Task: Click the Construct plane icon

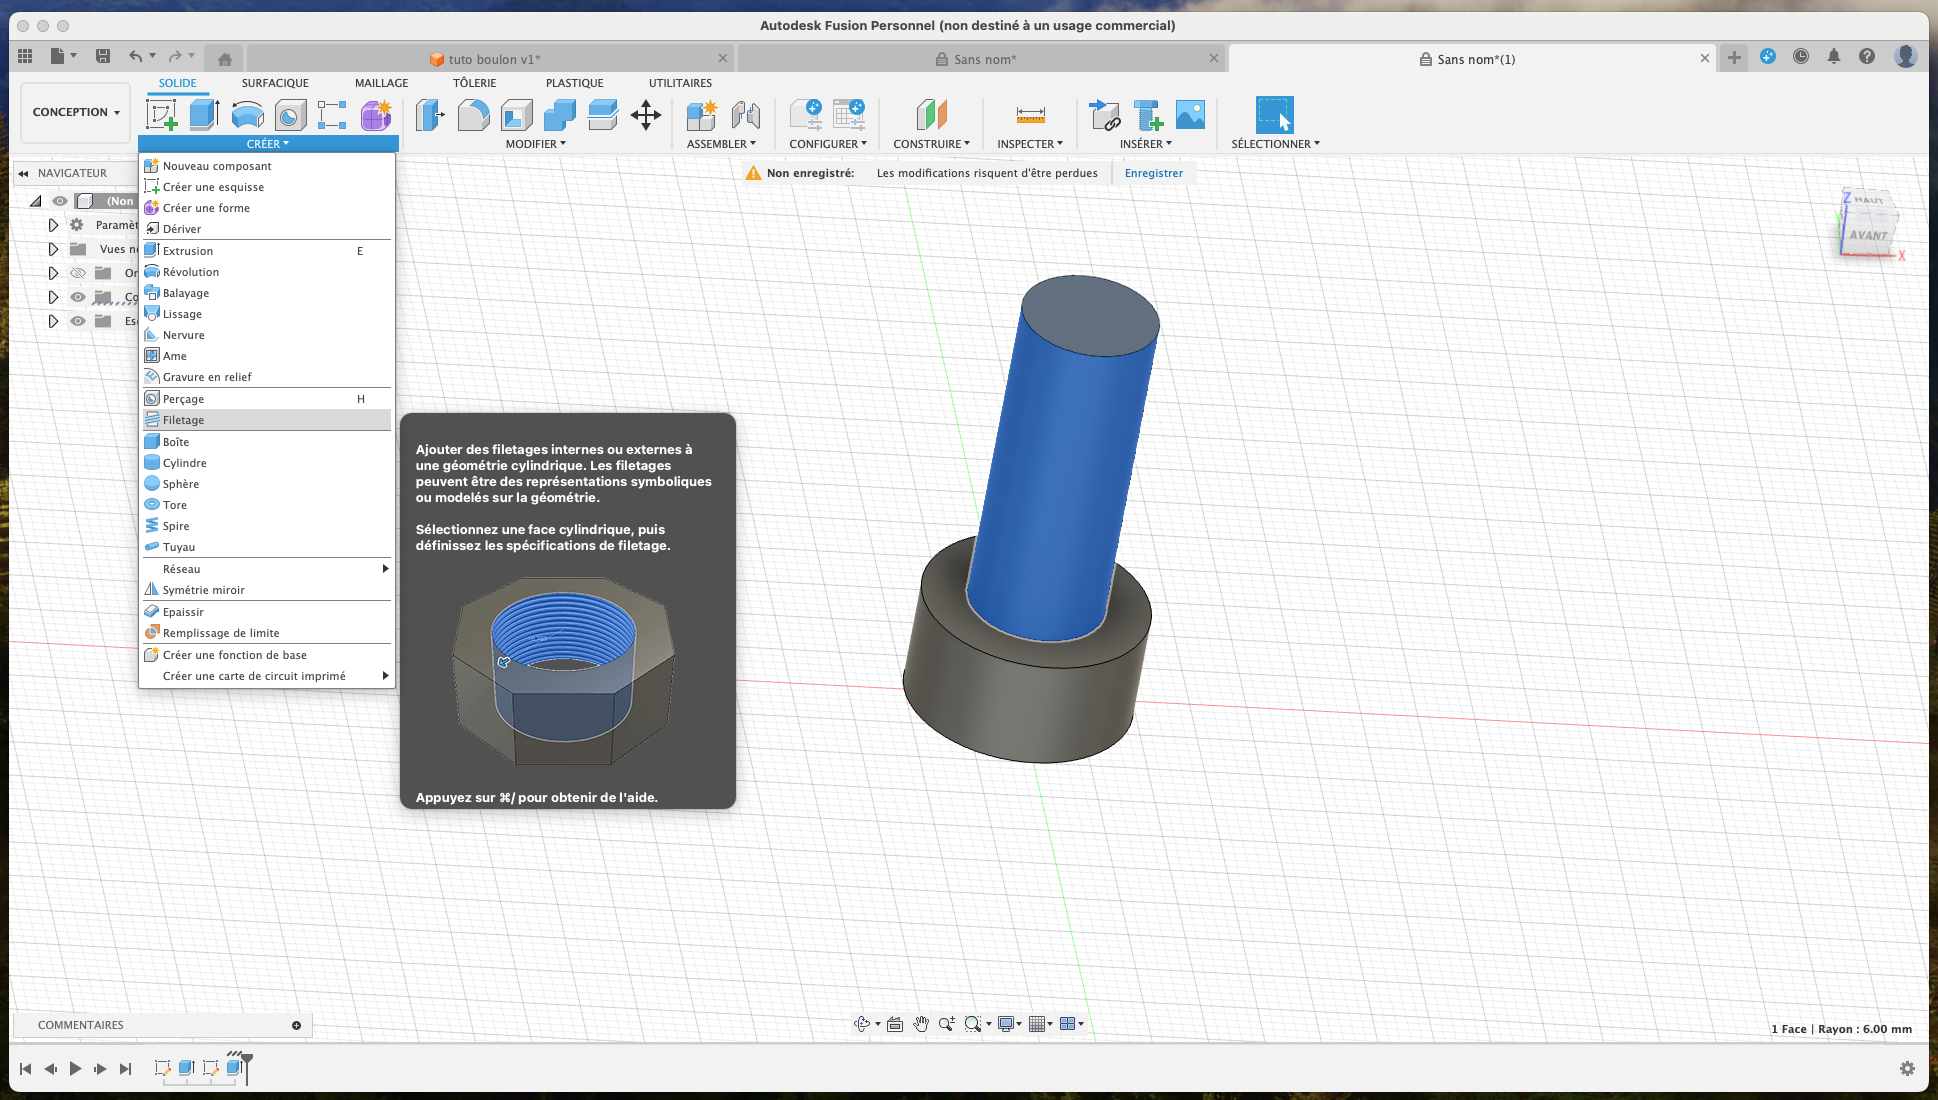Action: click(931, 115)
